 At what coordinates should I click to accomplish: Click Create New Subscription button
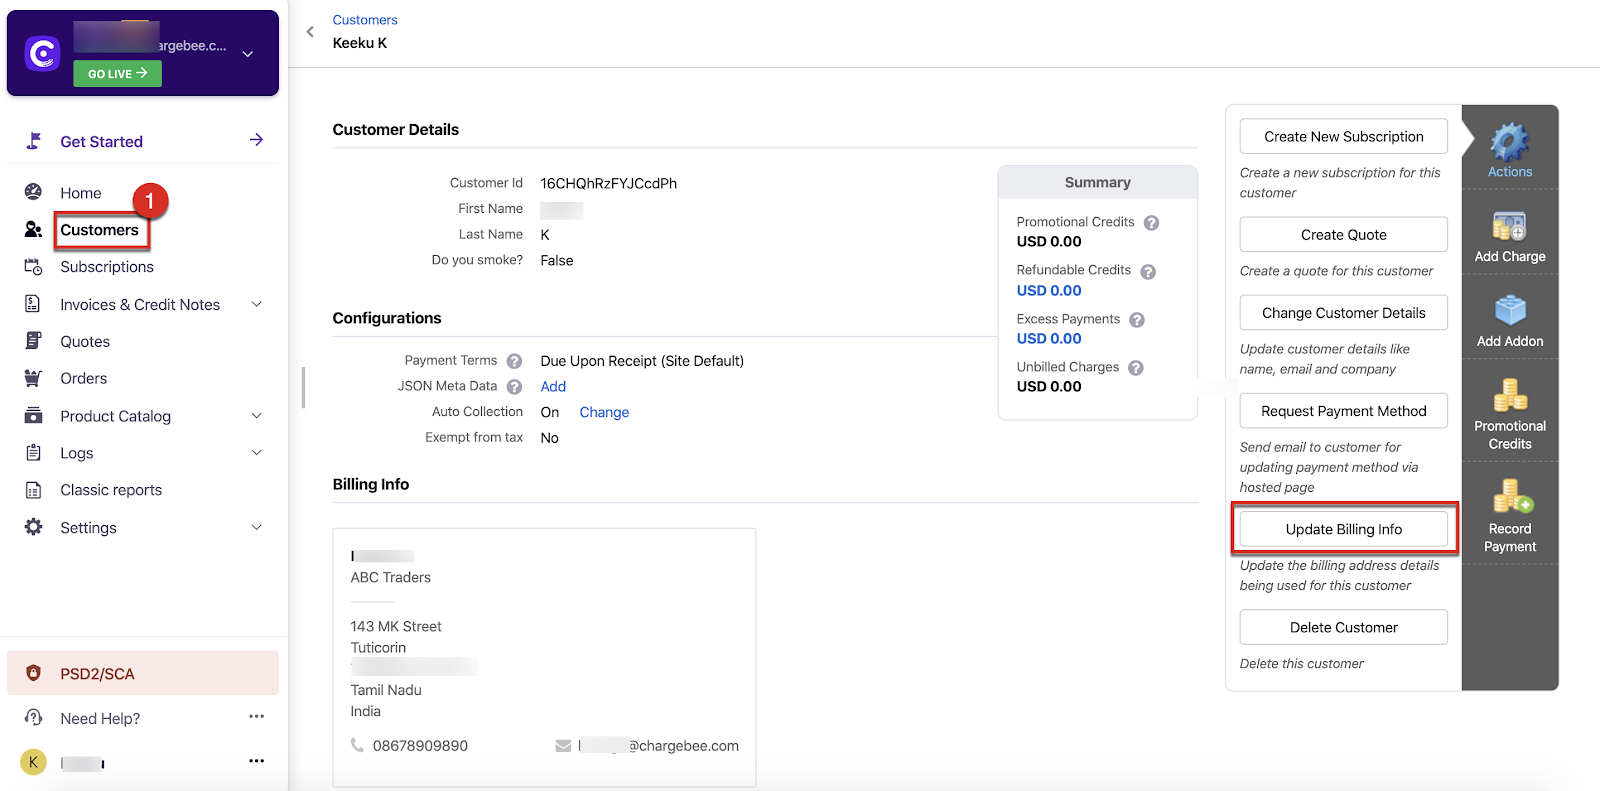point(1343,137)
